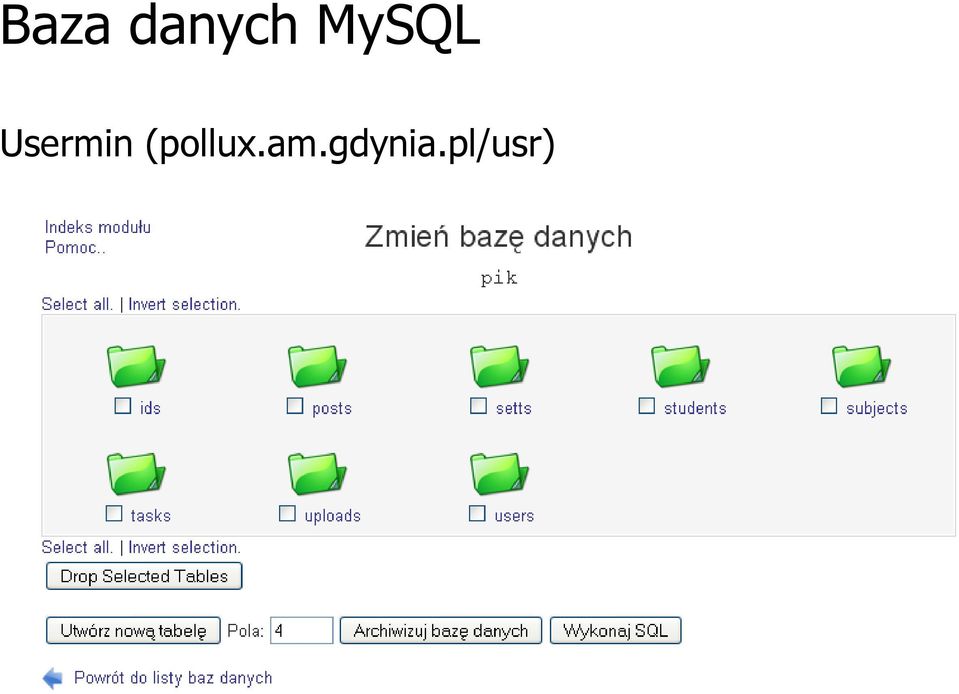The image size is (959, 694).
Task: Click top Select all. link
Action: [x=77, y=305]
